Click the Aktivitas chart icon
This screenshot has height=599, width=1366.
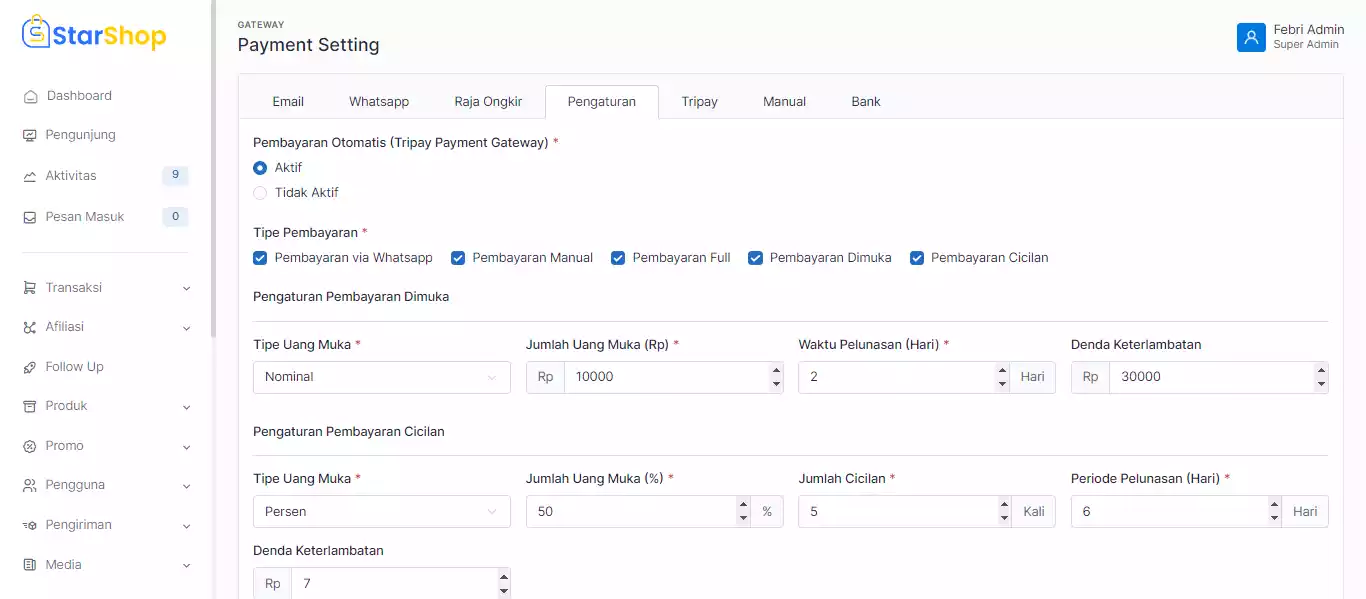point(29,176)
